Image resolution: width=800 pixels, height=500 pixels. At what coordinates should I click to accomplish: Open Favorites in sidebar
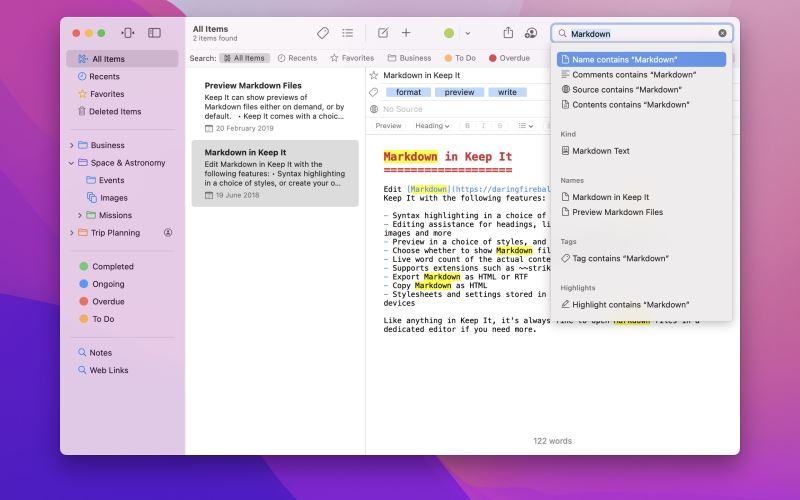click(x=122, y=94)
